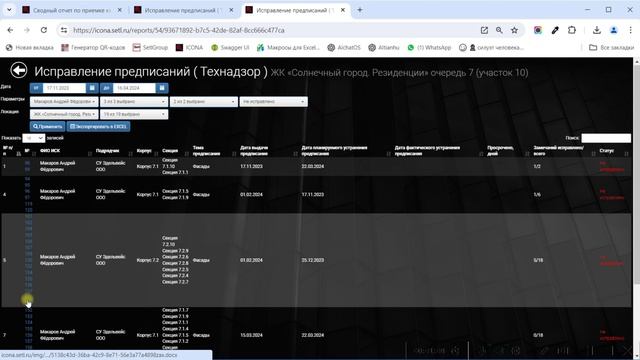Open 'Генератор QR-кодов' bookmark

click(x=93, y=48)
